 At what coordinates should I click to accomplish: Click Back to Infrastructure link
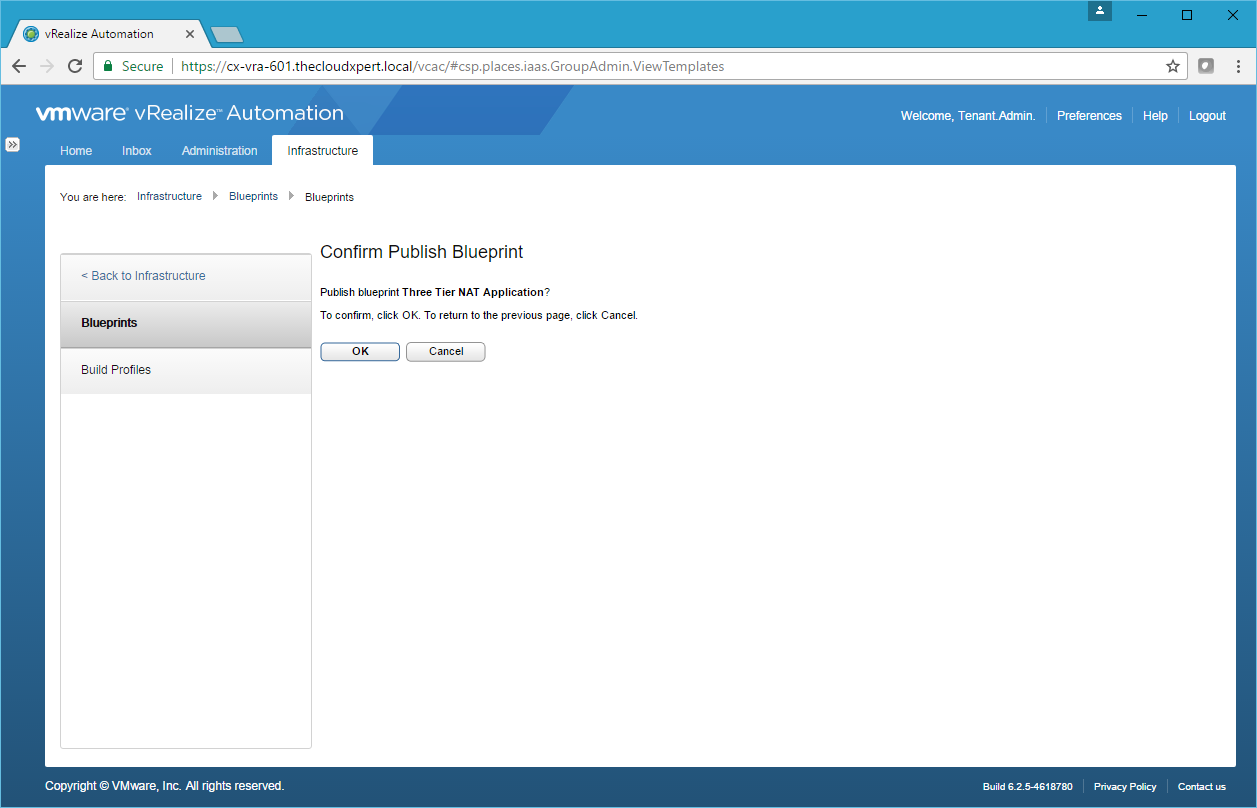(143, 276)
